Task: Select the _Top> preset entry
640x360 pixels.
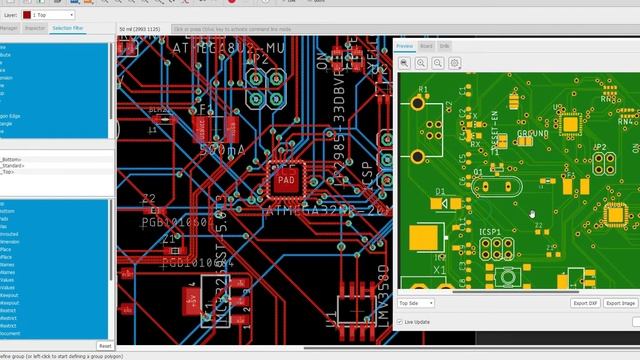Action: (7, 172)
